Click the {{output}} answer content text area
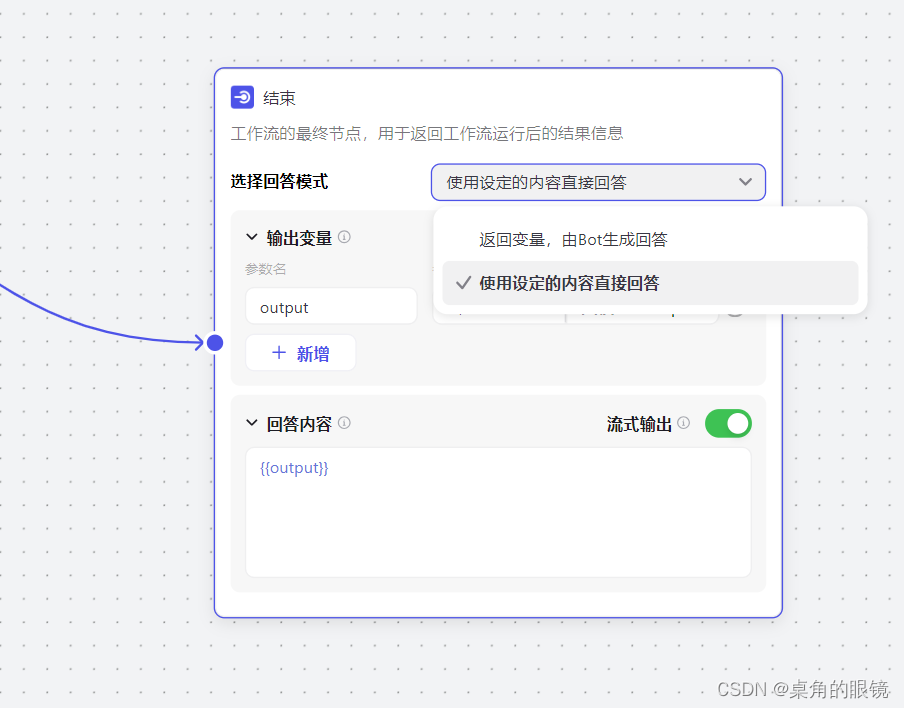 pos(498,510)
